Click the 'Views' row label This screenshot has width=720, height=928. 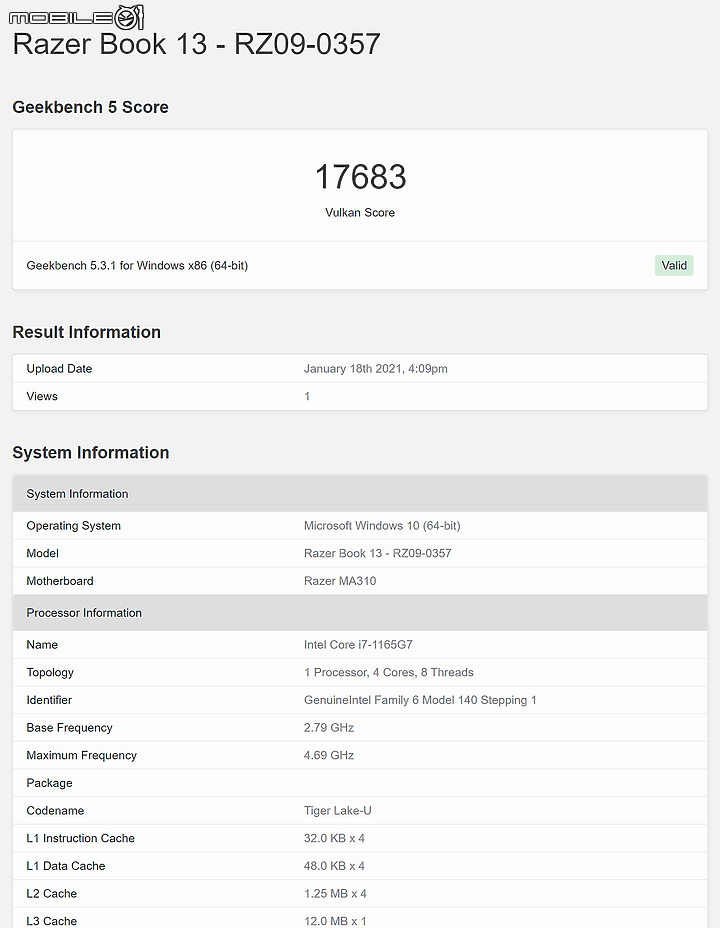point(42,397)
